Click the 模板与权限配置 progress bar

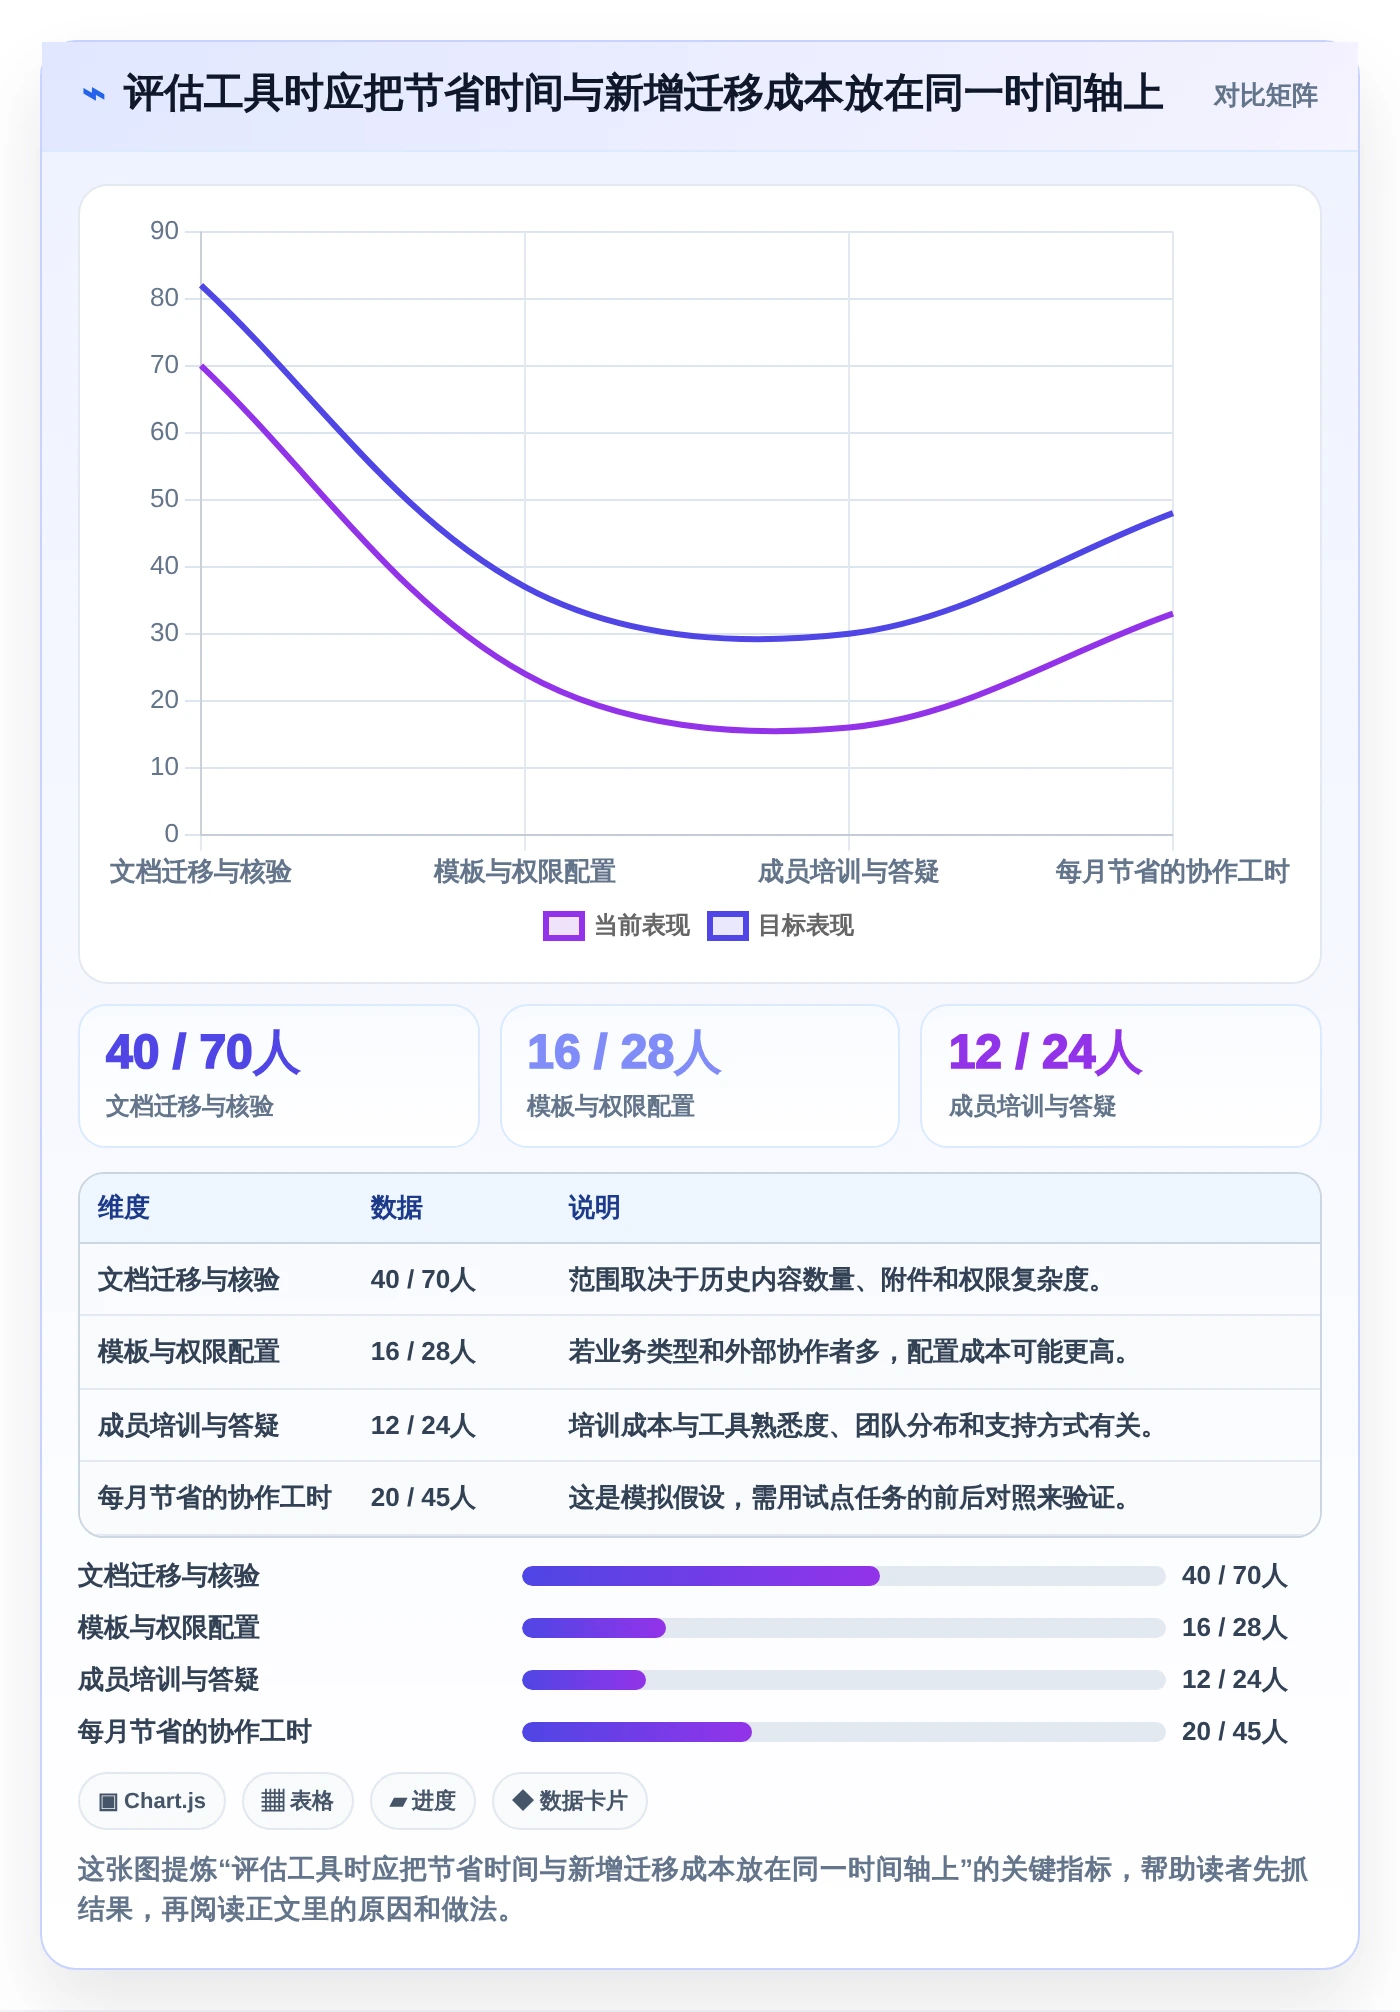(844, 1628)
